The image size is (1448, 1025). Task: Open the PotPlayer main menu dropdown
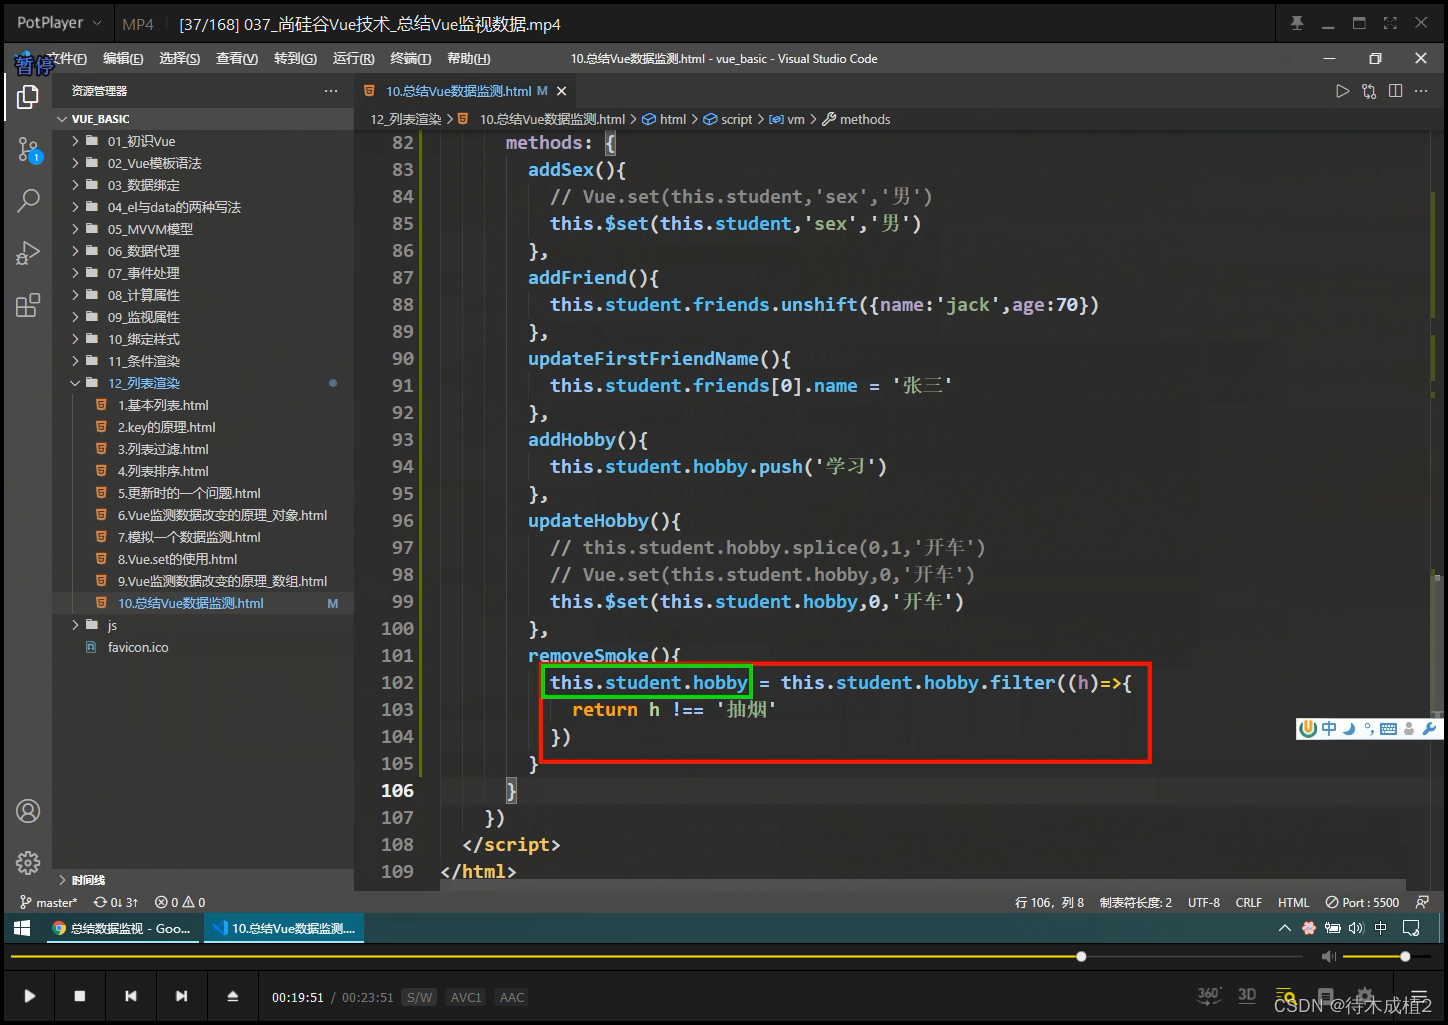coord(60,23)
